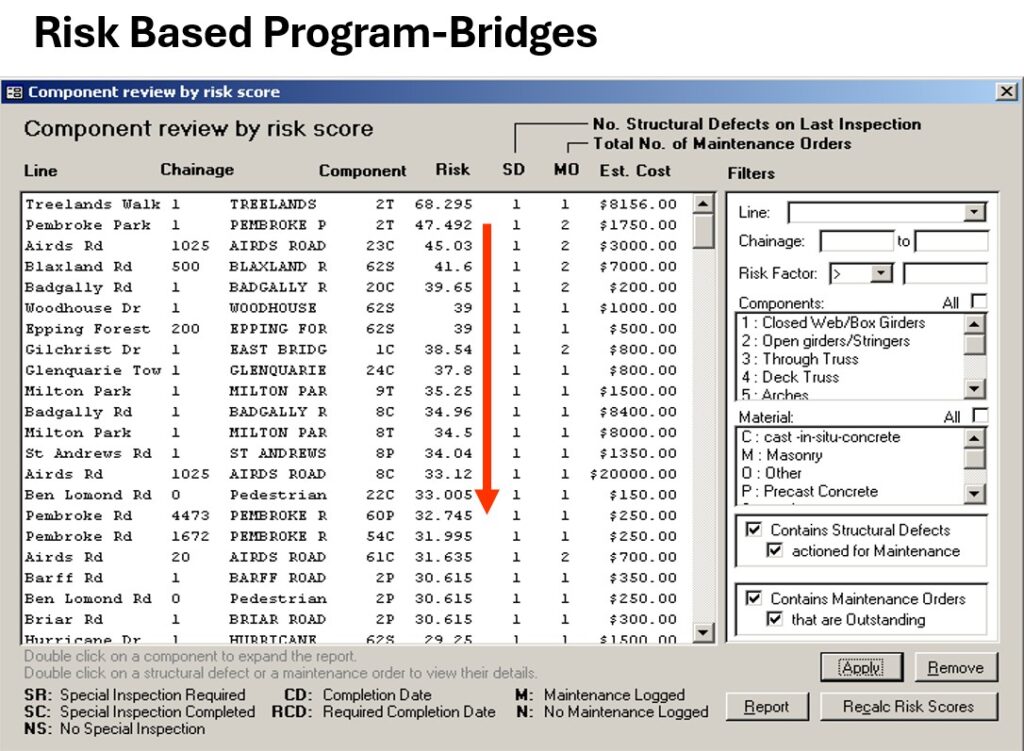Click the up arrow of the main results list

[x=703, y=204]
